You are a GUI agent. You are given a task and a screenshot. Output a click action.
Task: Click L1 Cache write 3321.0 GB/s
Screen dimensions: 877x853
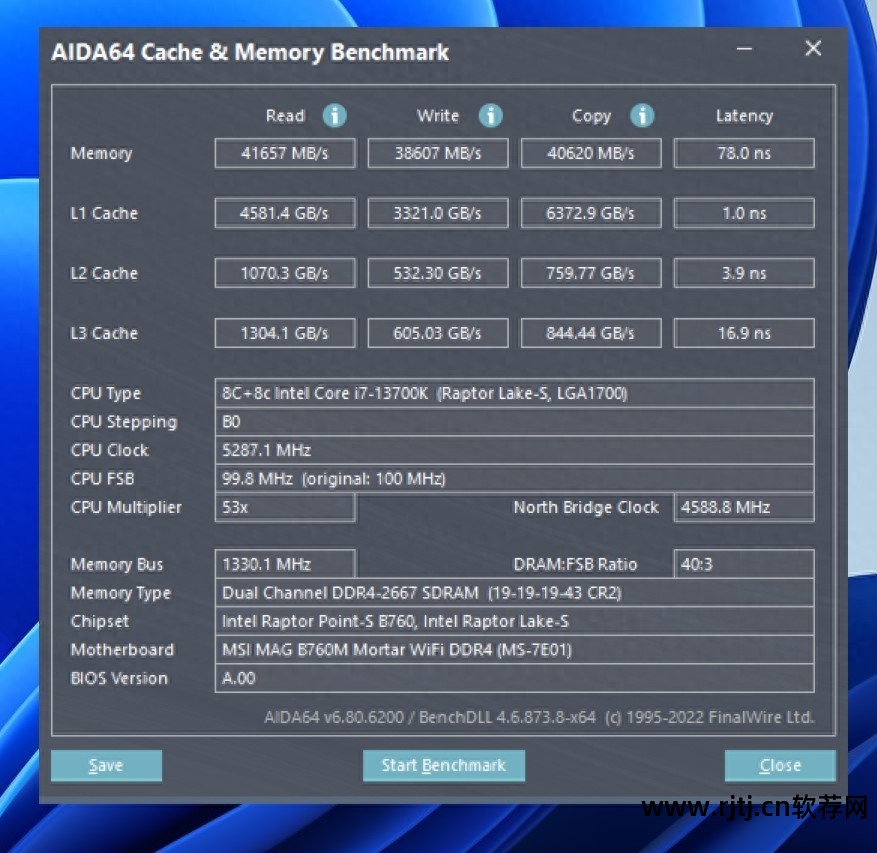tap(438, 213)
